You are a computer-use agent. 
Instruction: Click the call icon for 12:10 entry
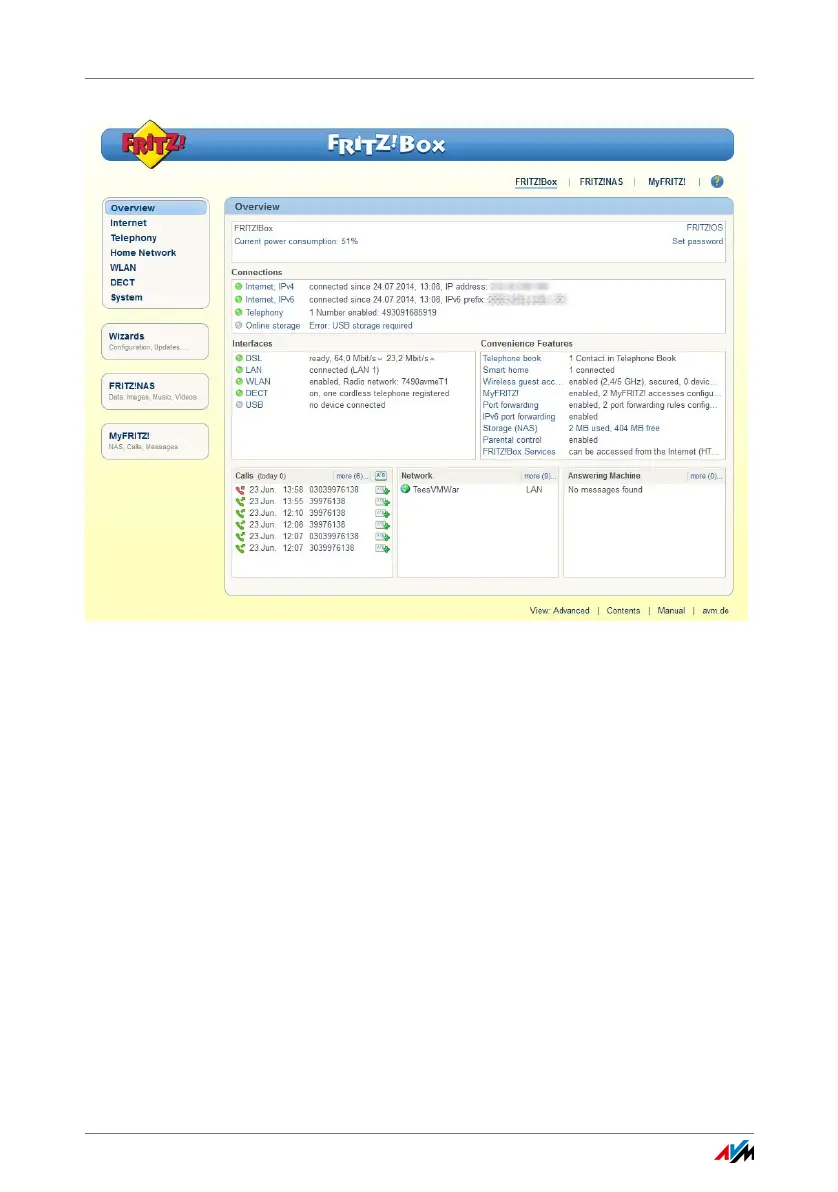[240, 513]
